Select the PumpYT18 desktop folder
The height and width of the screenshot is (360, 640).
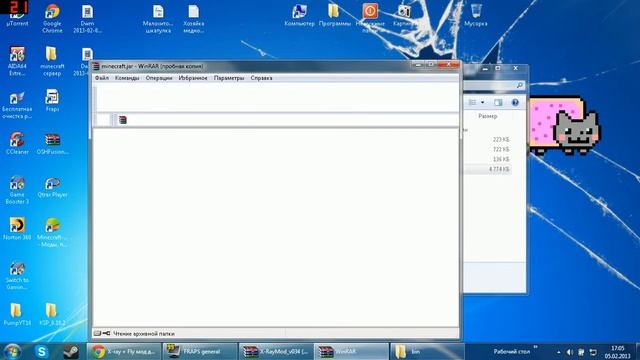17,314
